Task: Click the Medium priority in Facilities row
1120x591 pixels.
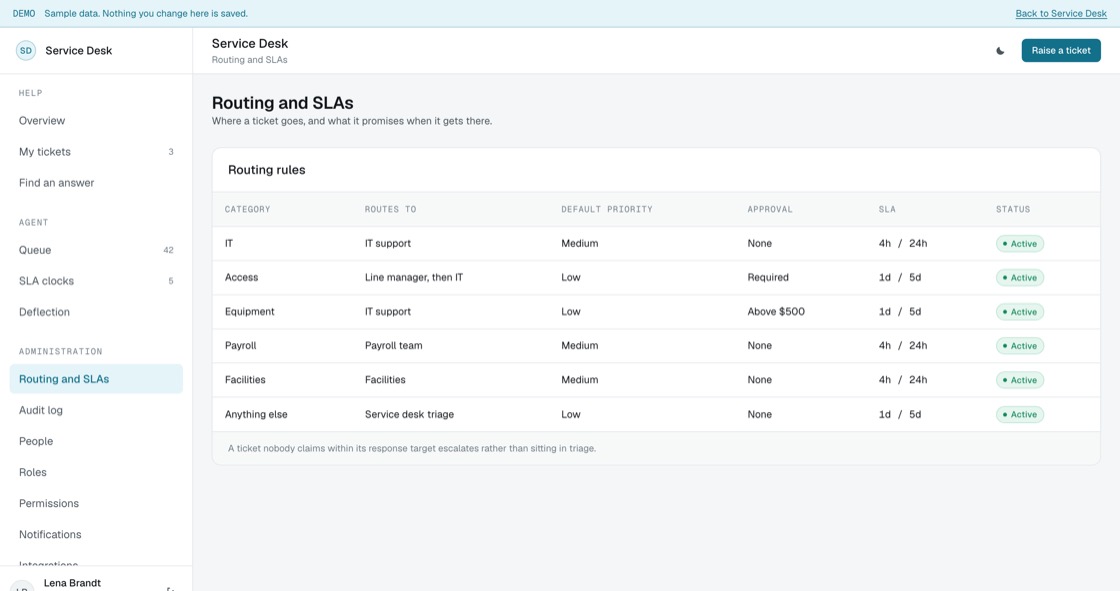Action: 579,380
